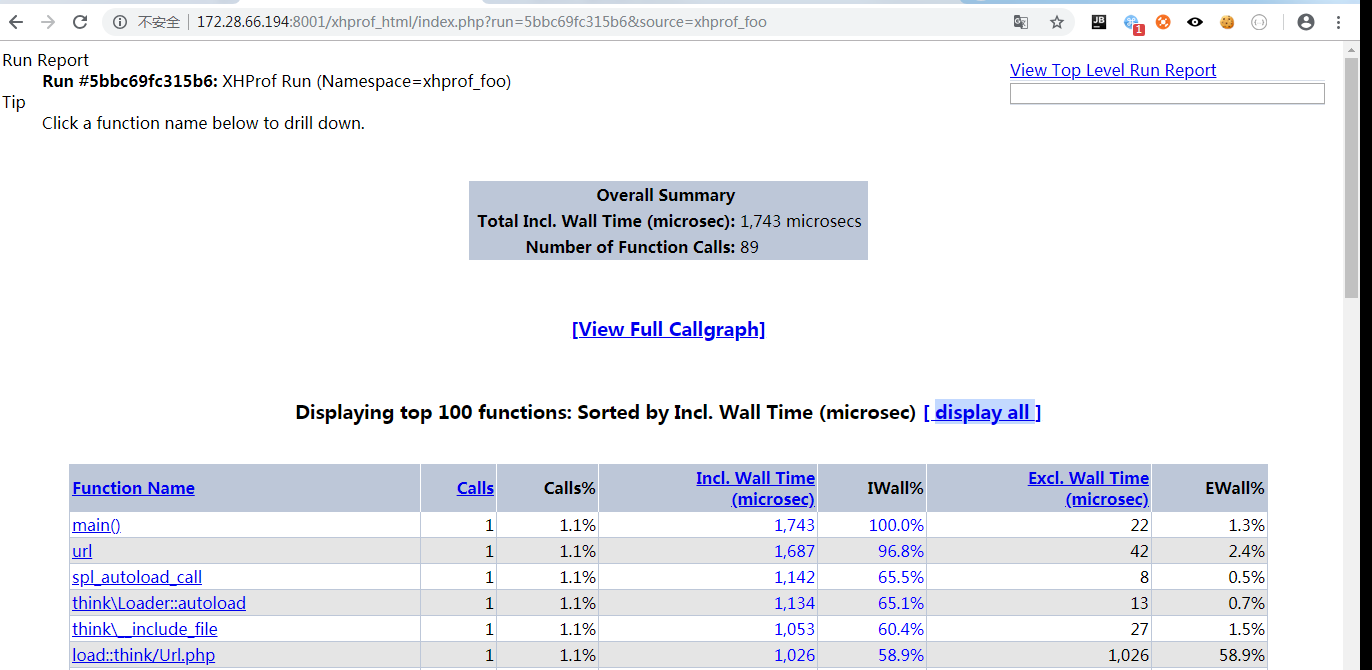This screenshot has width=1372, height=670.
Task: Click the translate page icon
Action: tap(1020, 22)
